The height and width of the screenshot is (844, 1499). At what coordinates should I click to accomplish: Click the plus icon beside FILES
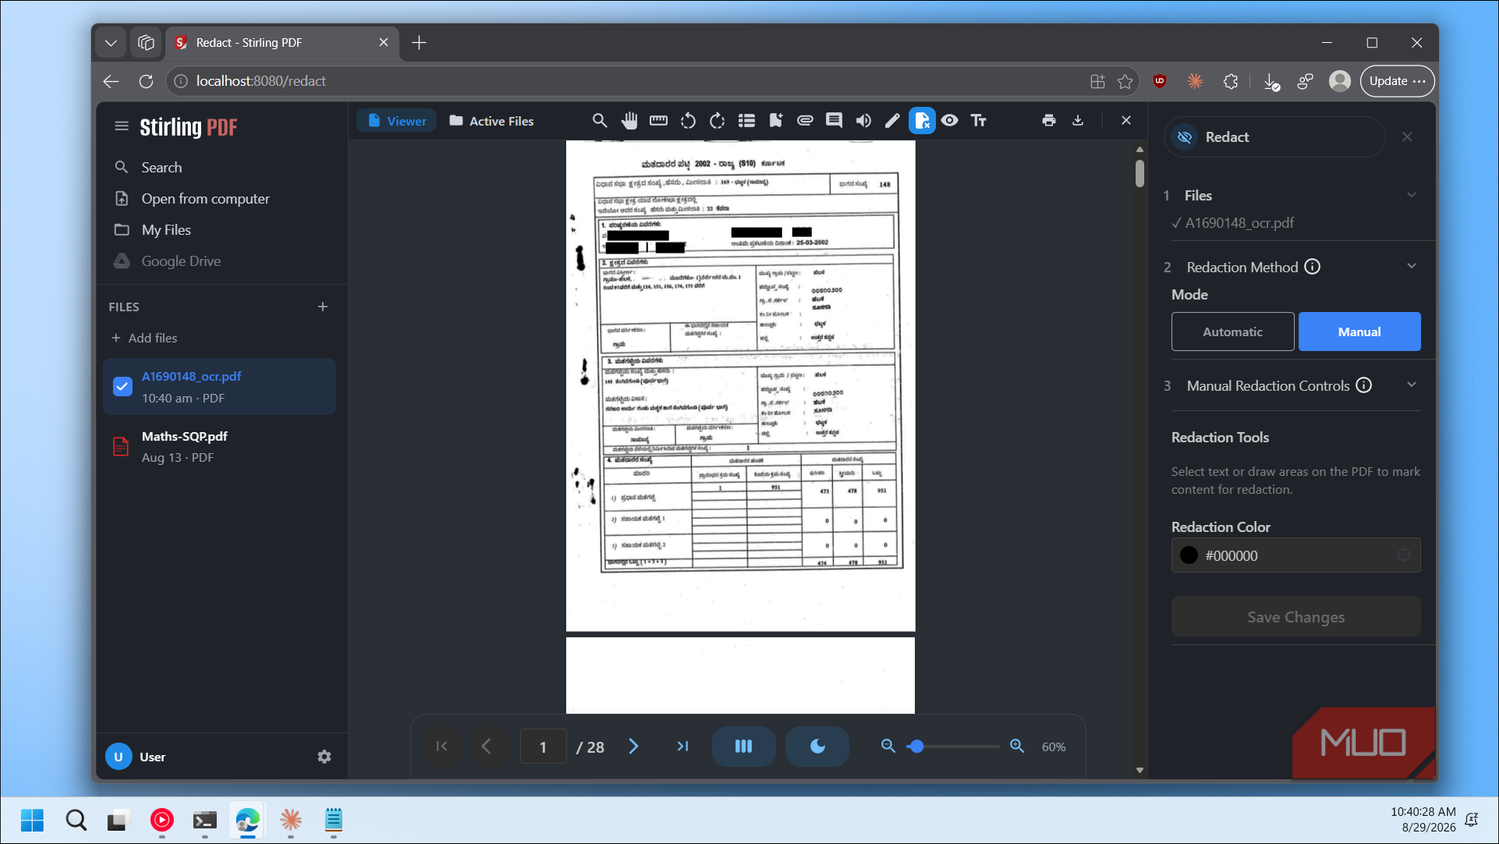(323, 306)
